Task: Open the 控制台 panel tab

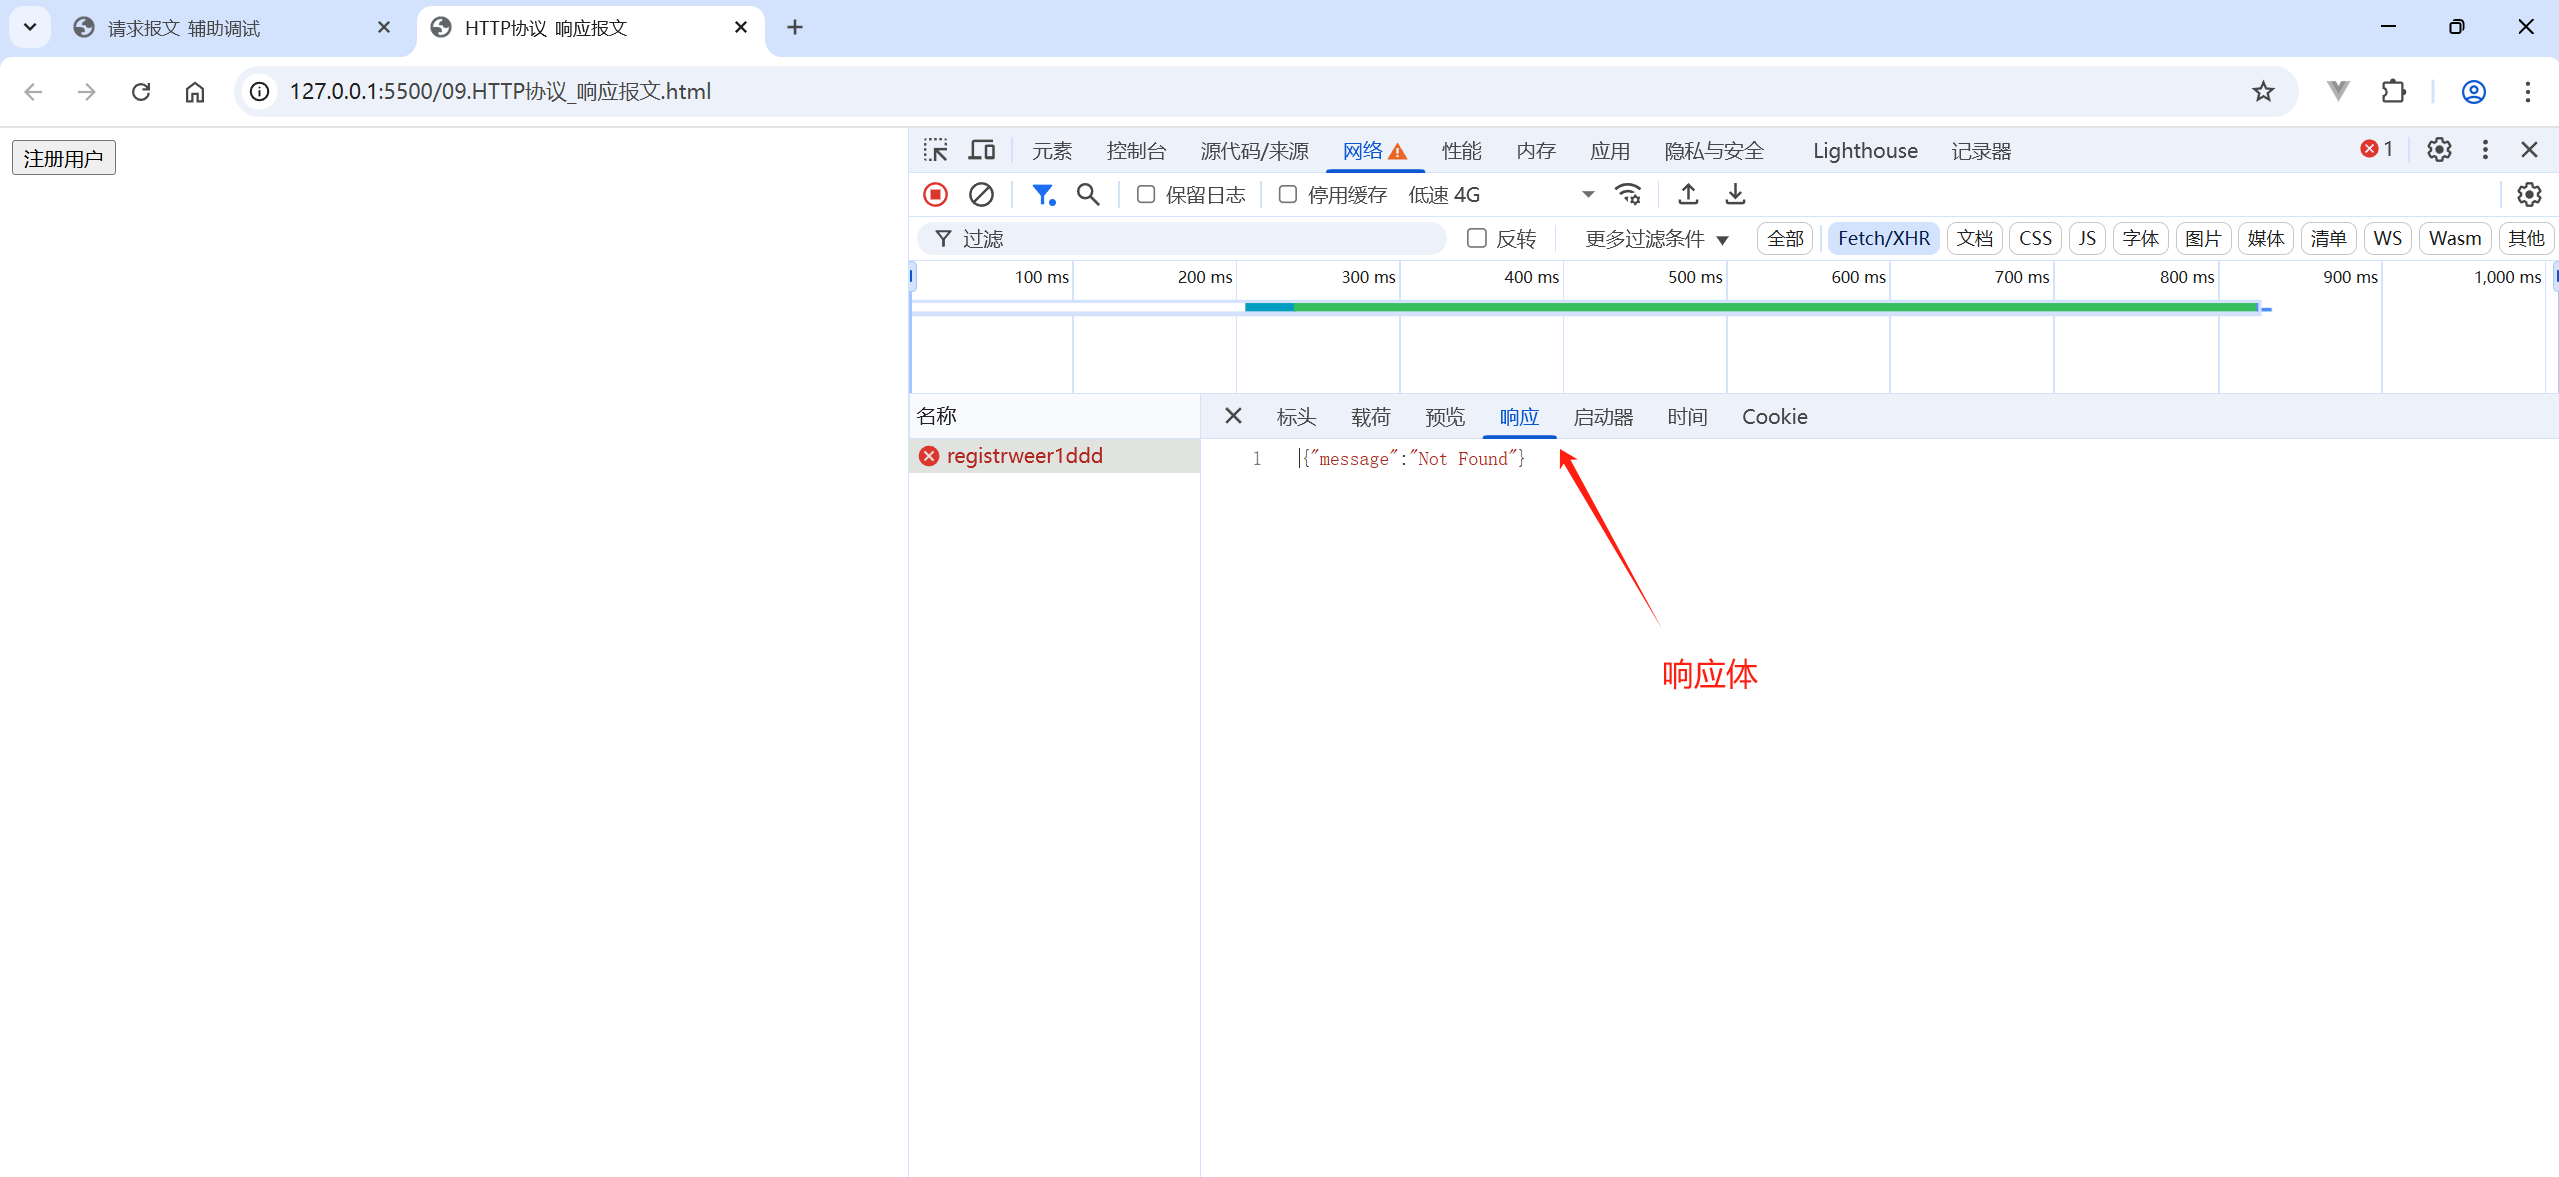Action: pyautogui.click(x=1136, y=151)
